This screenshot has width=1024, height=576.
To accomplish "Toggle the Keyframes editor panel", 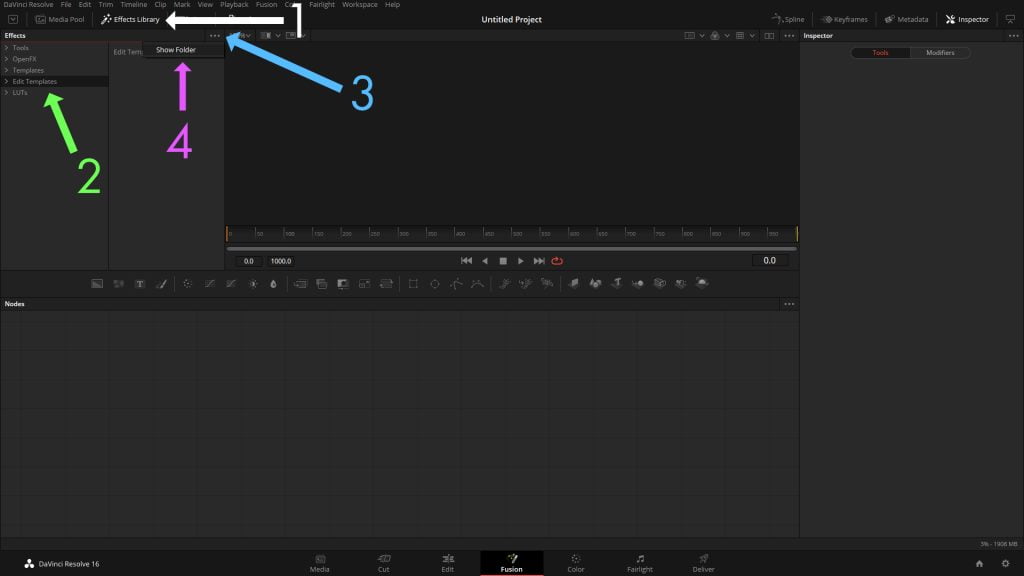I will tap(844, 20).
